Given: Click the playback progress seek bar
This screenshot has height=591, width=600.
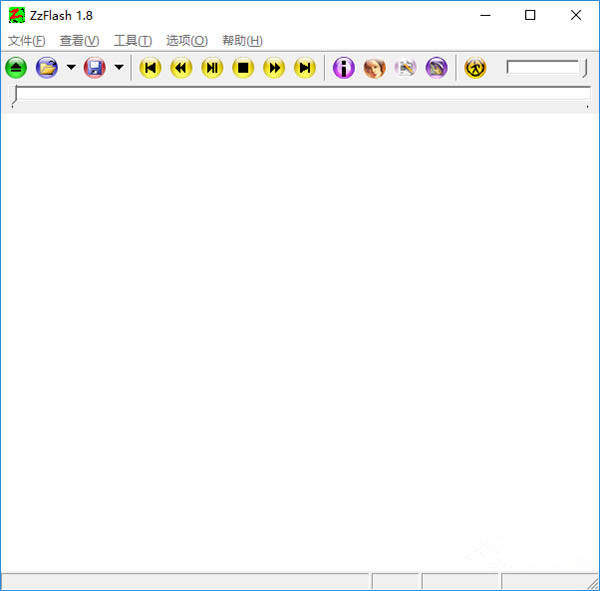Looking at the screenshot, I should coord(300,95).
